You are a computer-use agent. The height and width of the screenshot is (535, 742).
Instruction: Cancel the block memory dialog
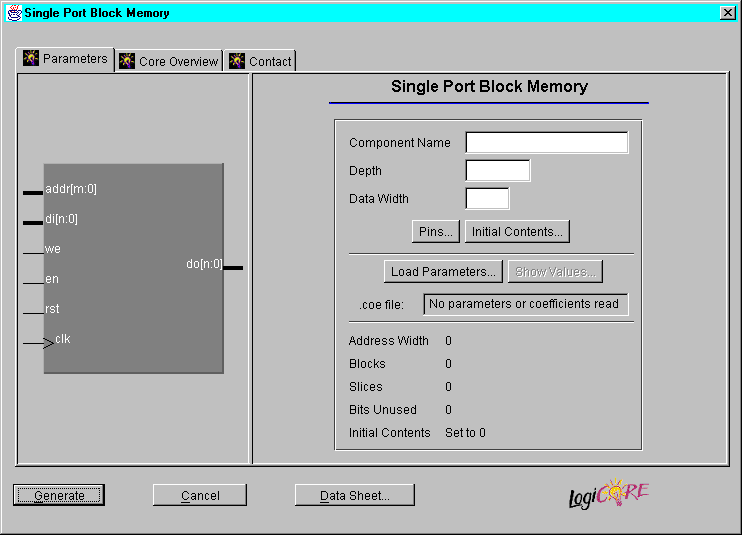click(200, 495)
